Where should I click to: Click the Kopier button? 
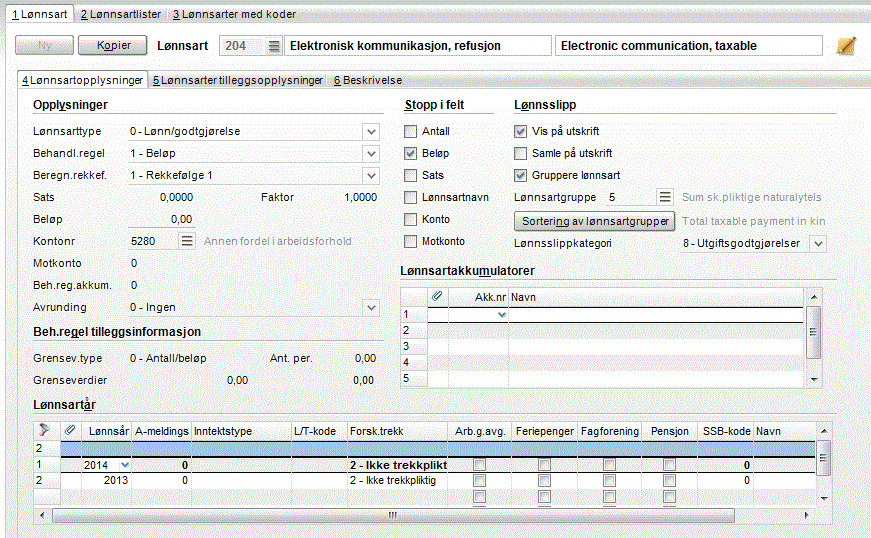[113, 46]
